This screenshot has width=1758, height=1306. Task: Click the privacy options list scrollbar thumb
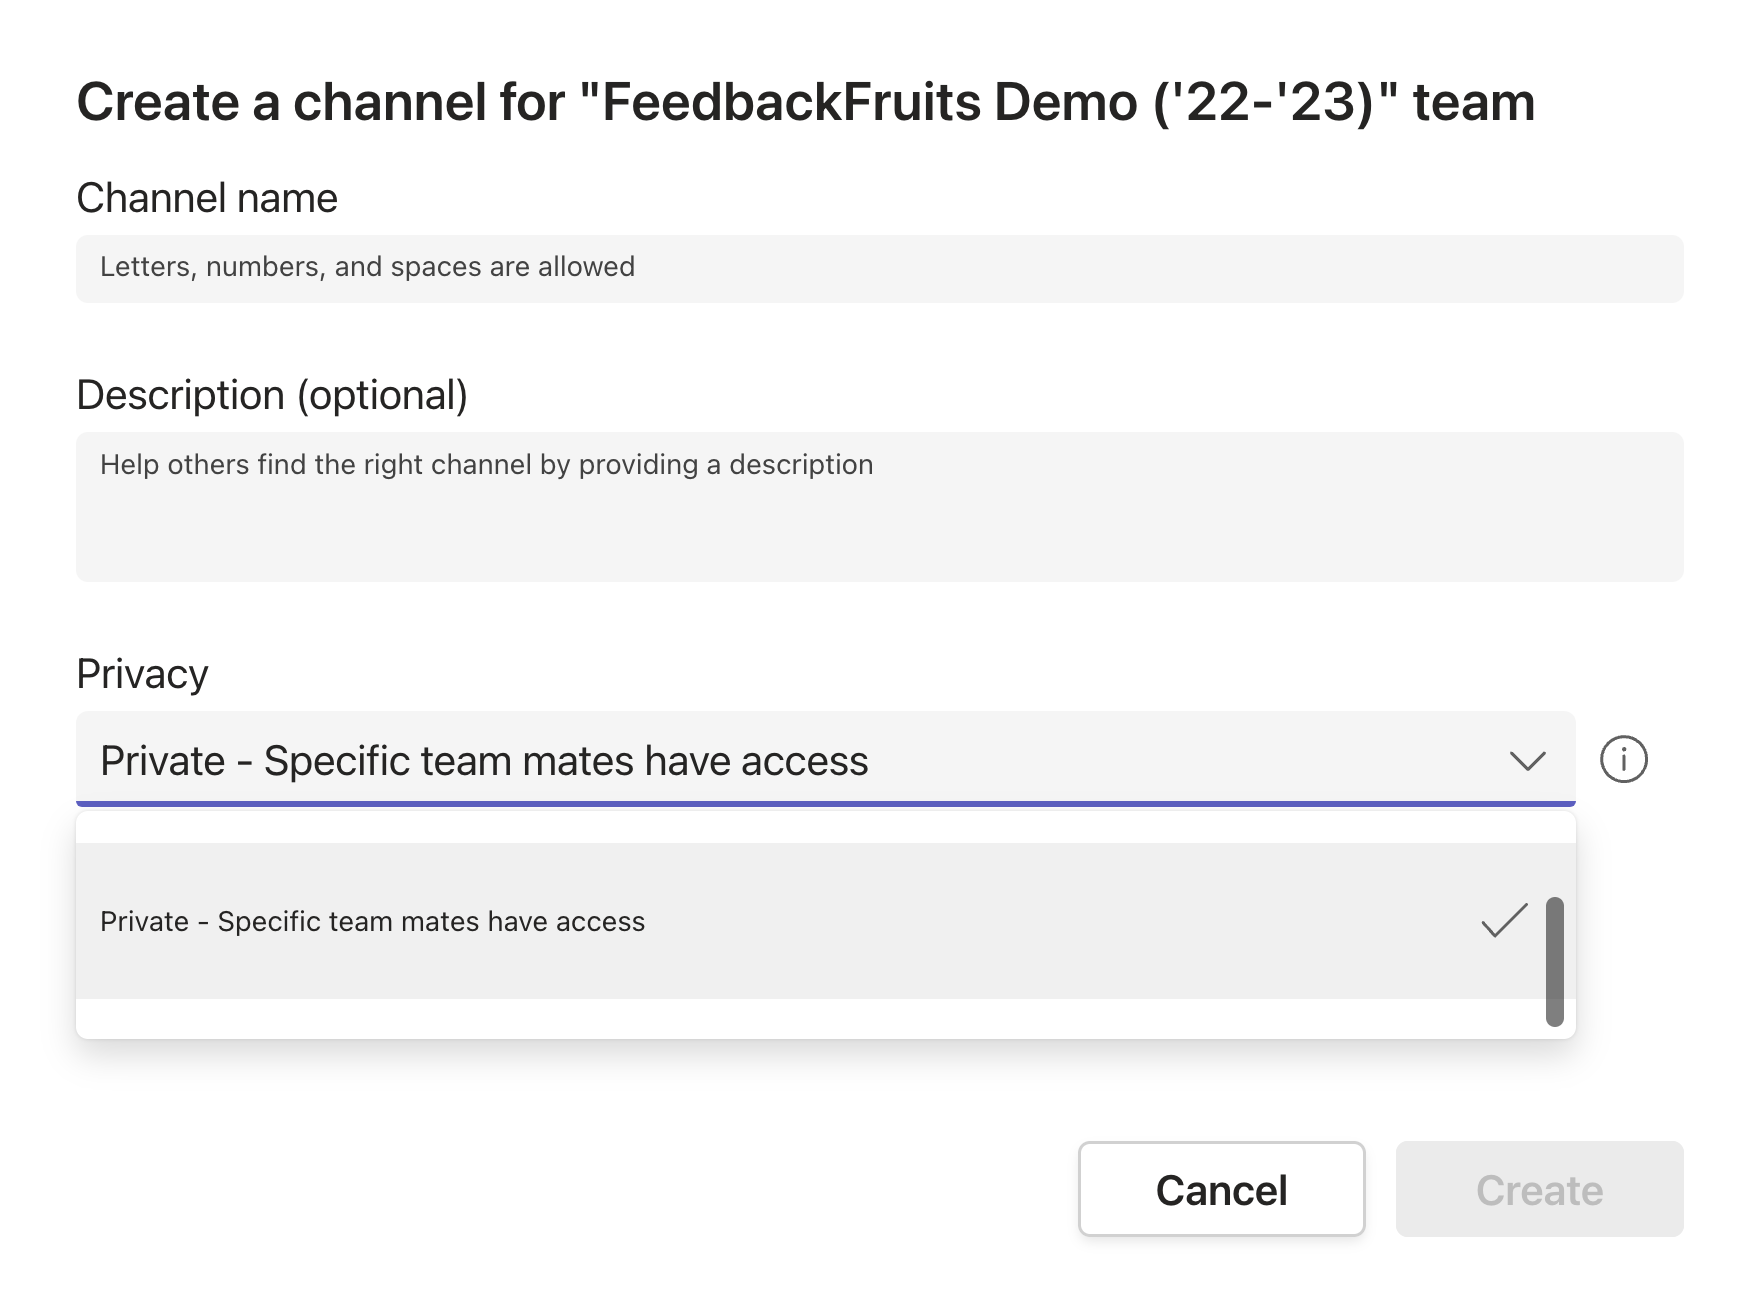(1554, 961)
